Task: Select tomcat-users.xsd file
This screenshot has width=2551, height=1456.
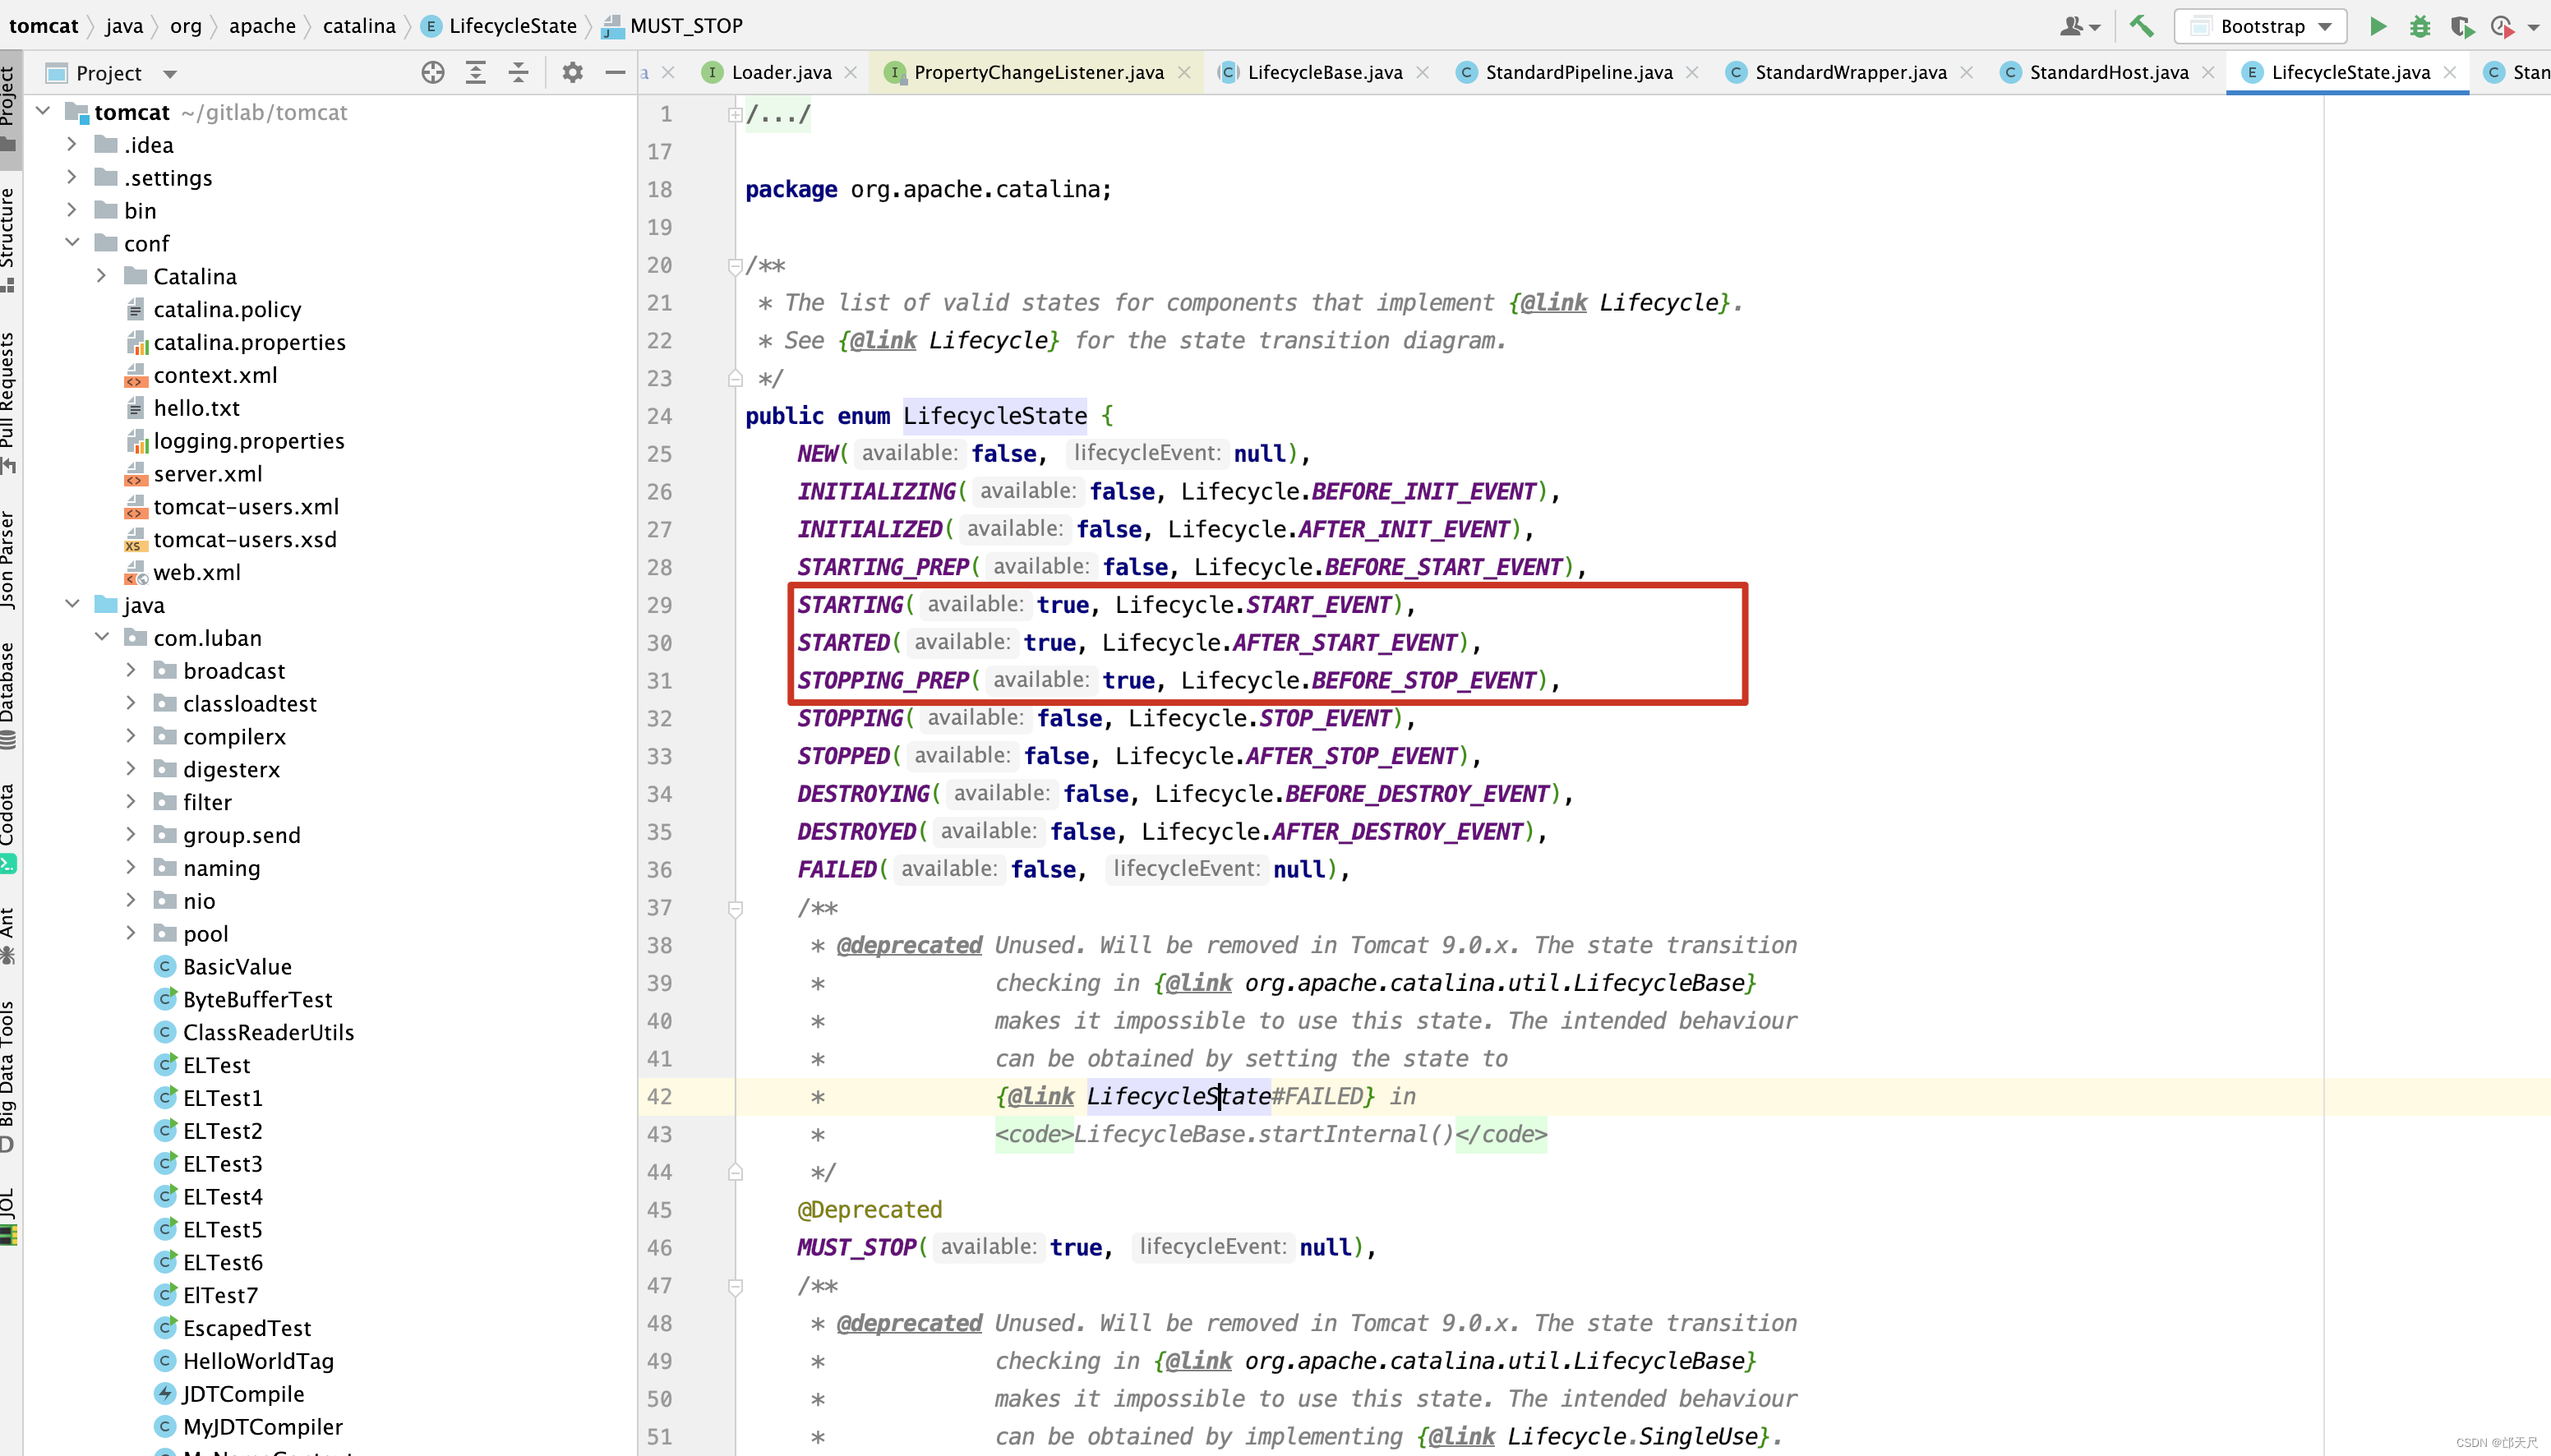Action: (x=244, y=539)
